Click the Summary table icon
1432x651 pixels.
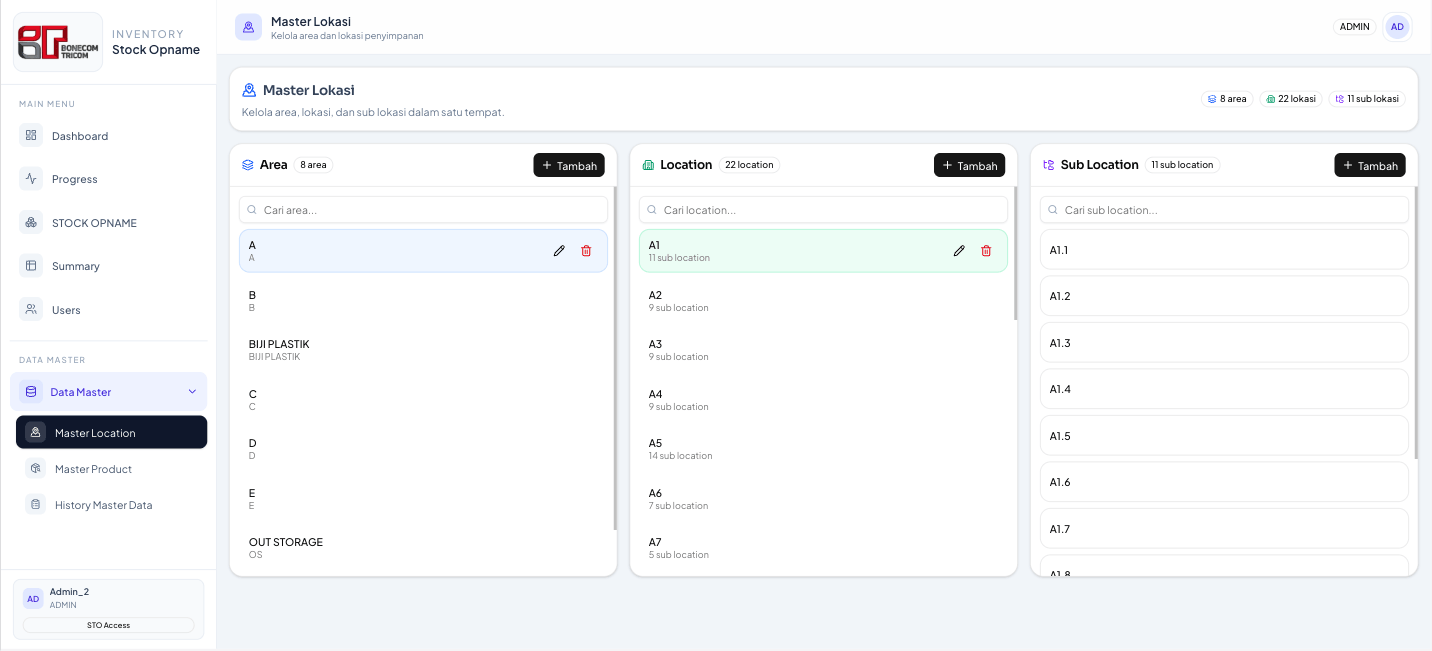31,266
